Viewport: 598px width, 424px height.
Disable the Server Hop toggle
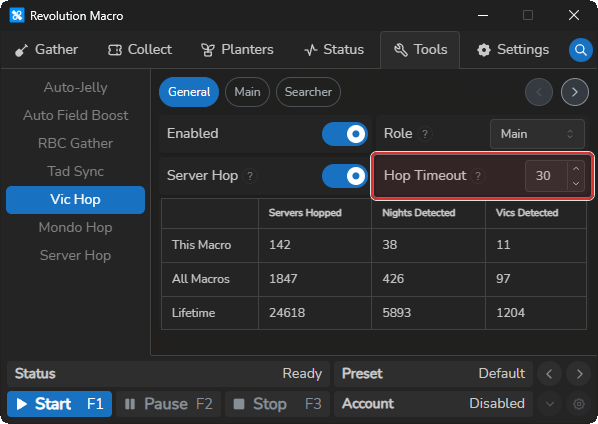[345, 176]
